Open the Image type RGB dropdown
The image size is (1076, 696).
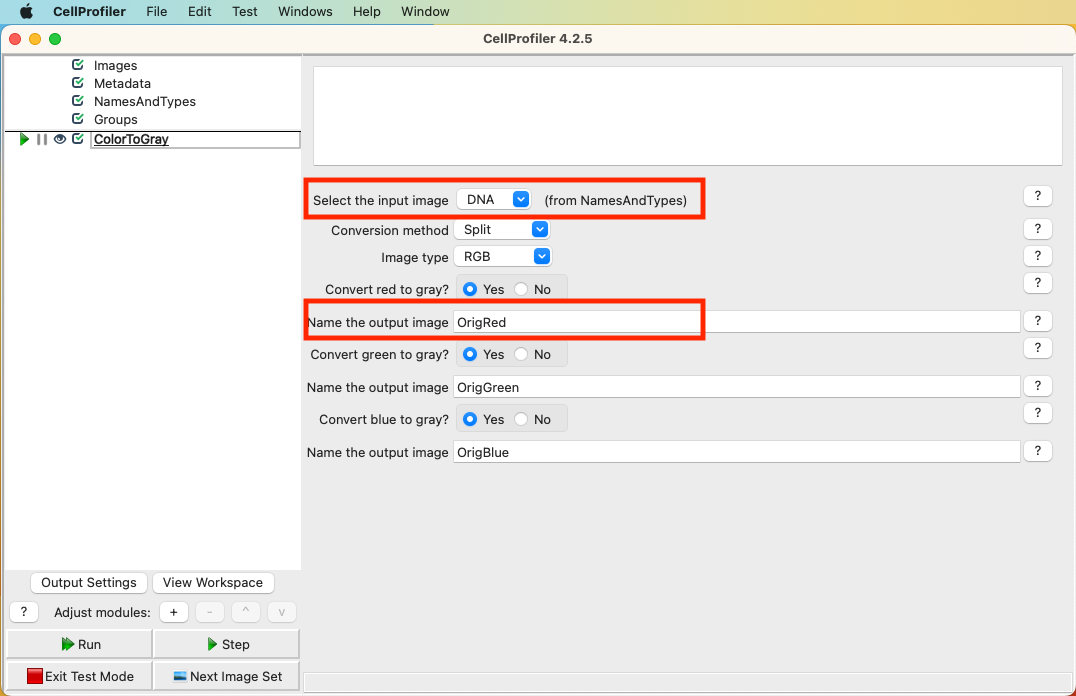tap(502, 257)
